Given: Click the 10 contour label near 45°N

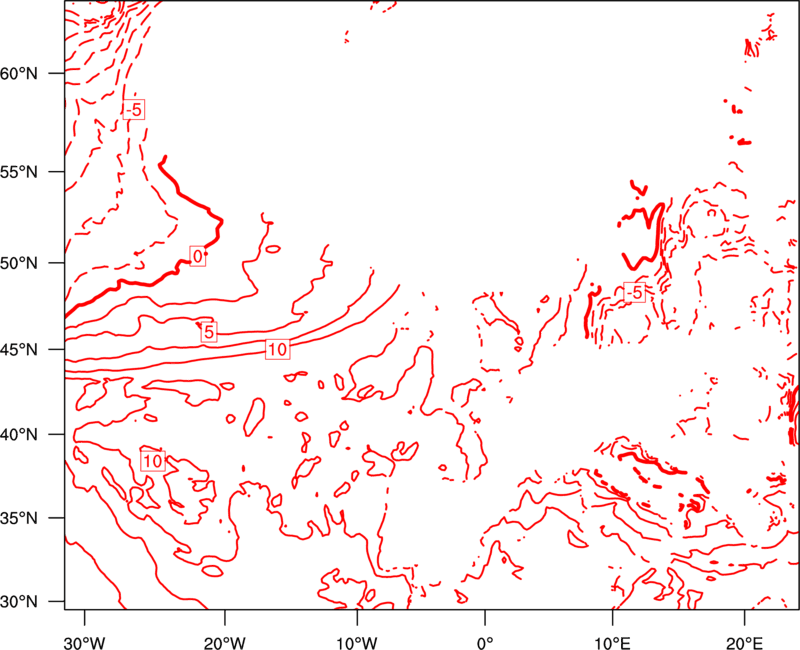Looking at the screenshot, I should point(278,349).
